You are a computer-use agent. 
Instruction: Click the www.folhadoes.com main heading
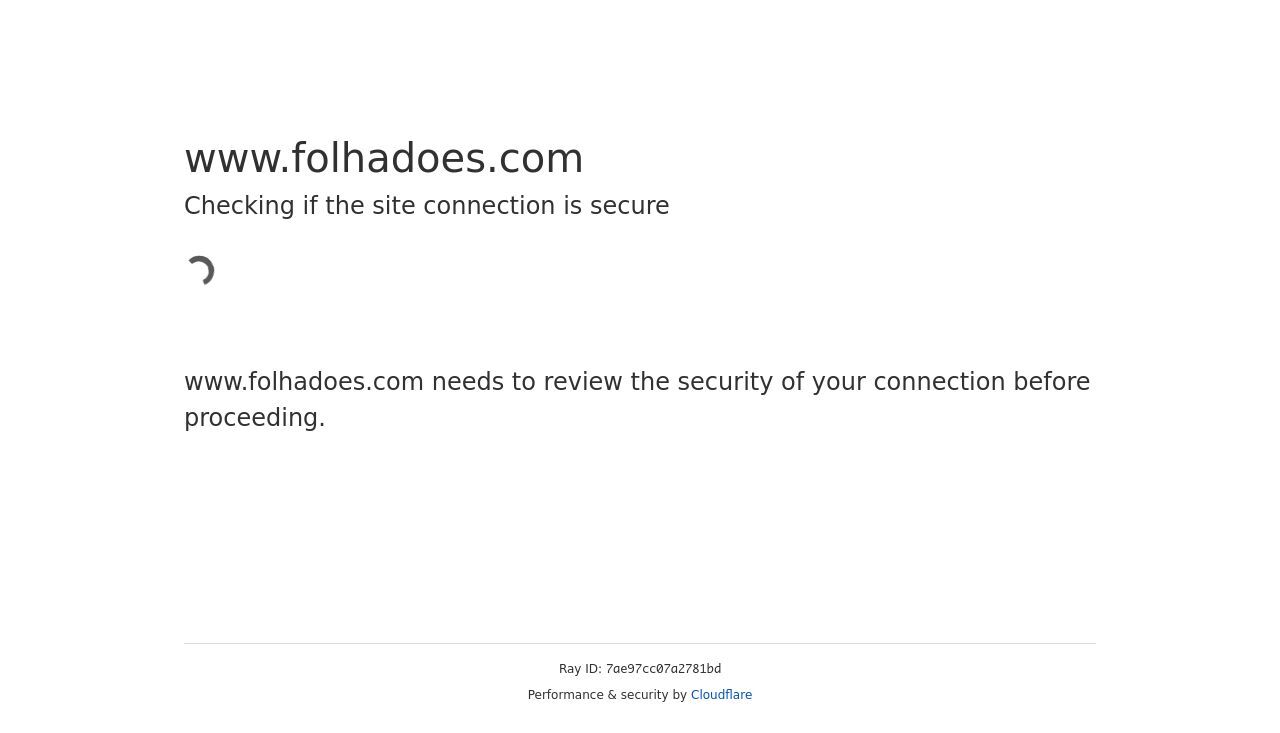[383, 159]
